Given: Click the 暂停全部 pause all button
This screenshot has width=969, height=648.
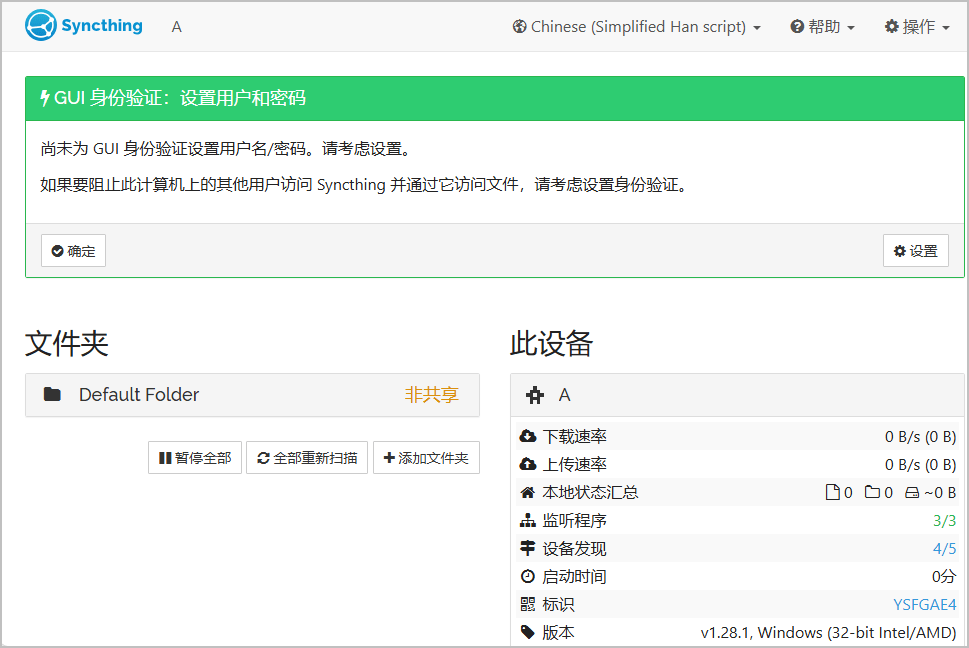Looking at the screenshot, I should pos(195,458).
